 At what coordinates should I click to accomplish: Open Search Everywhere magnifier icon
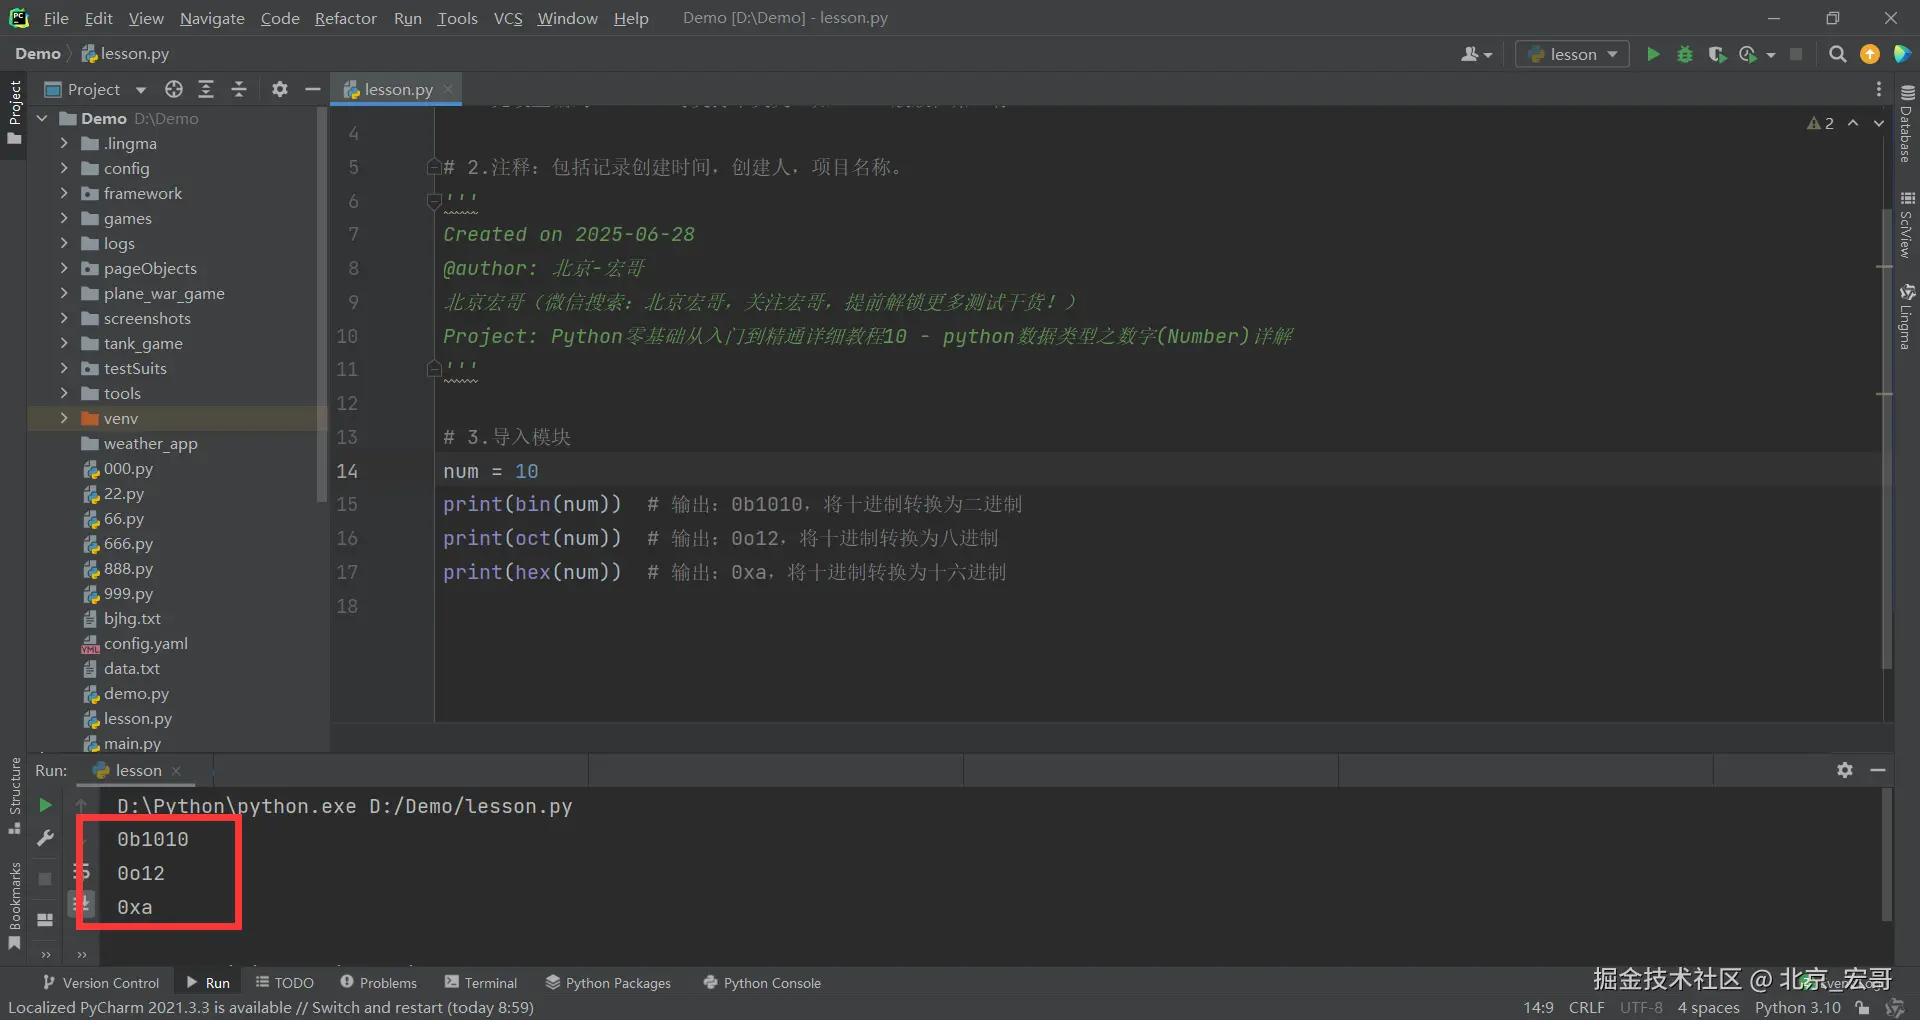click(x=1837, y=54)
